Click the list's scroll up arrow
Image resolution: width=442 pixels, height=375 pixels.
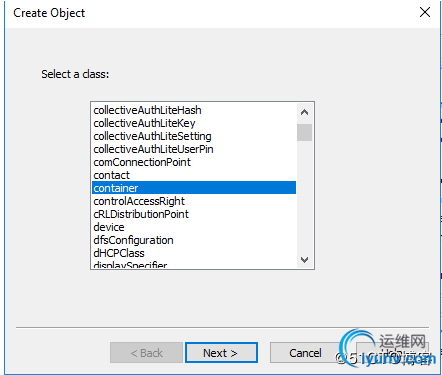point(304,112)
